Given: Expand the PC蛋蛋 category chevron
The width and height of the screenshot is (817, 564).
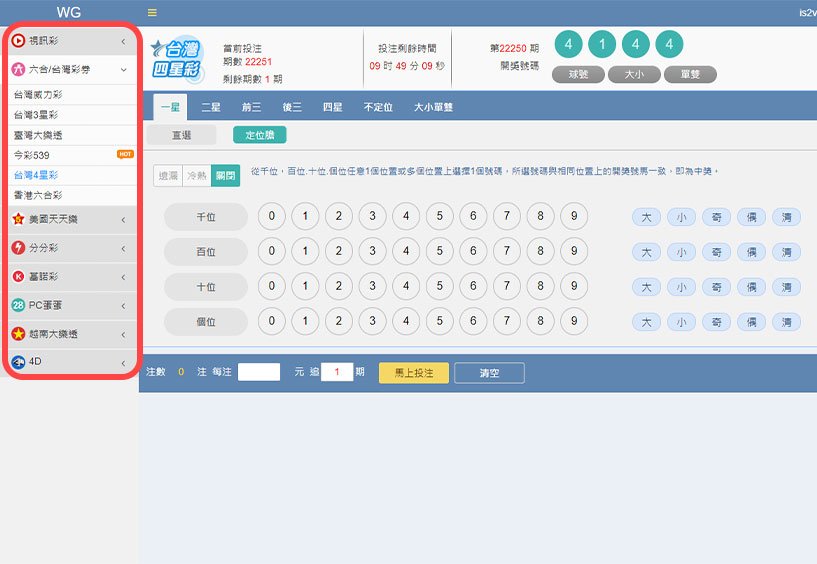Looking at the screenshot, I should 123,305.
